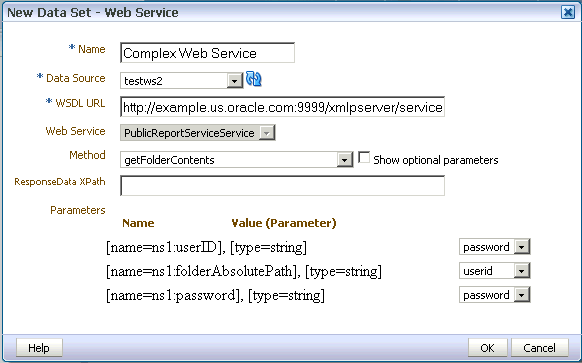582x363 pixels.
Task: Open the ns1:password parameter value dropdown
Action: pyautogui.click(x=495, y=295)
